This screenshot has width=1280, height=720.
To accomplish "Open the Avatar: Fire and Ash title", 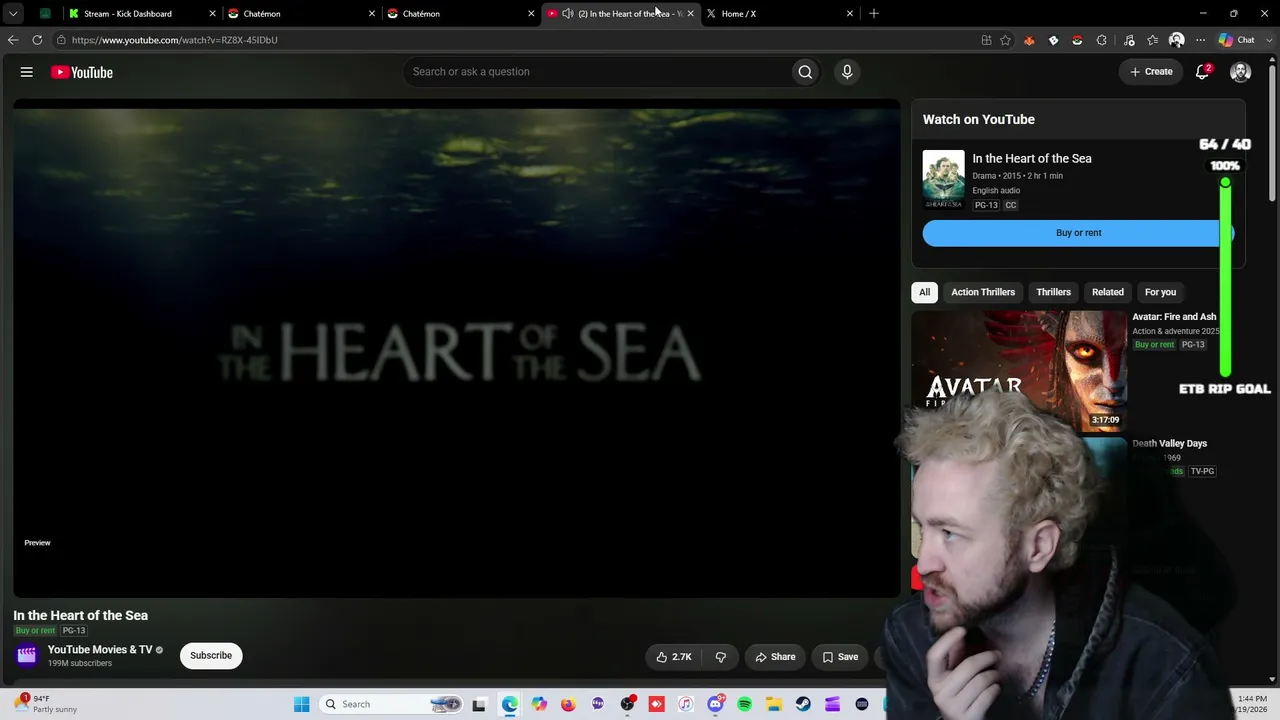I will click(x=1174, y=317).
